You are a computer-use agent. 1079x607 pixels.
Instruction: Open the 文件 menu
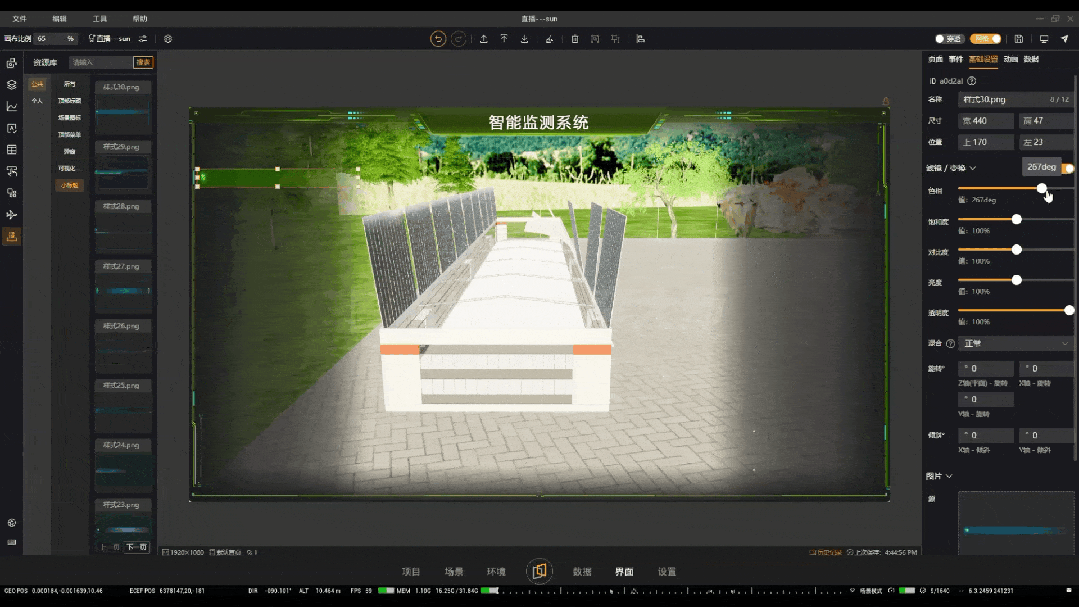tap(19, 19)
